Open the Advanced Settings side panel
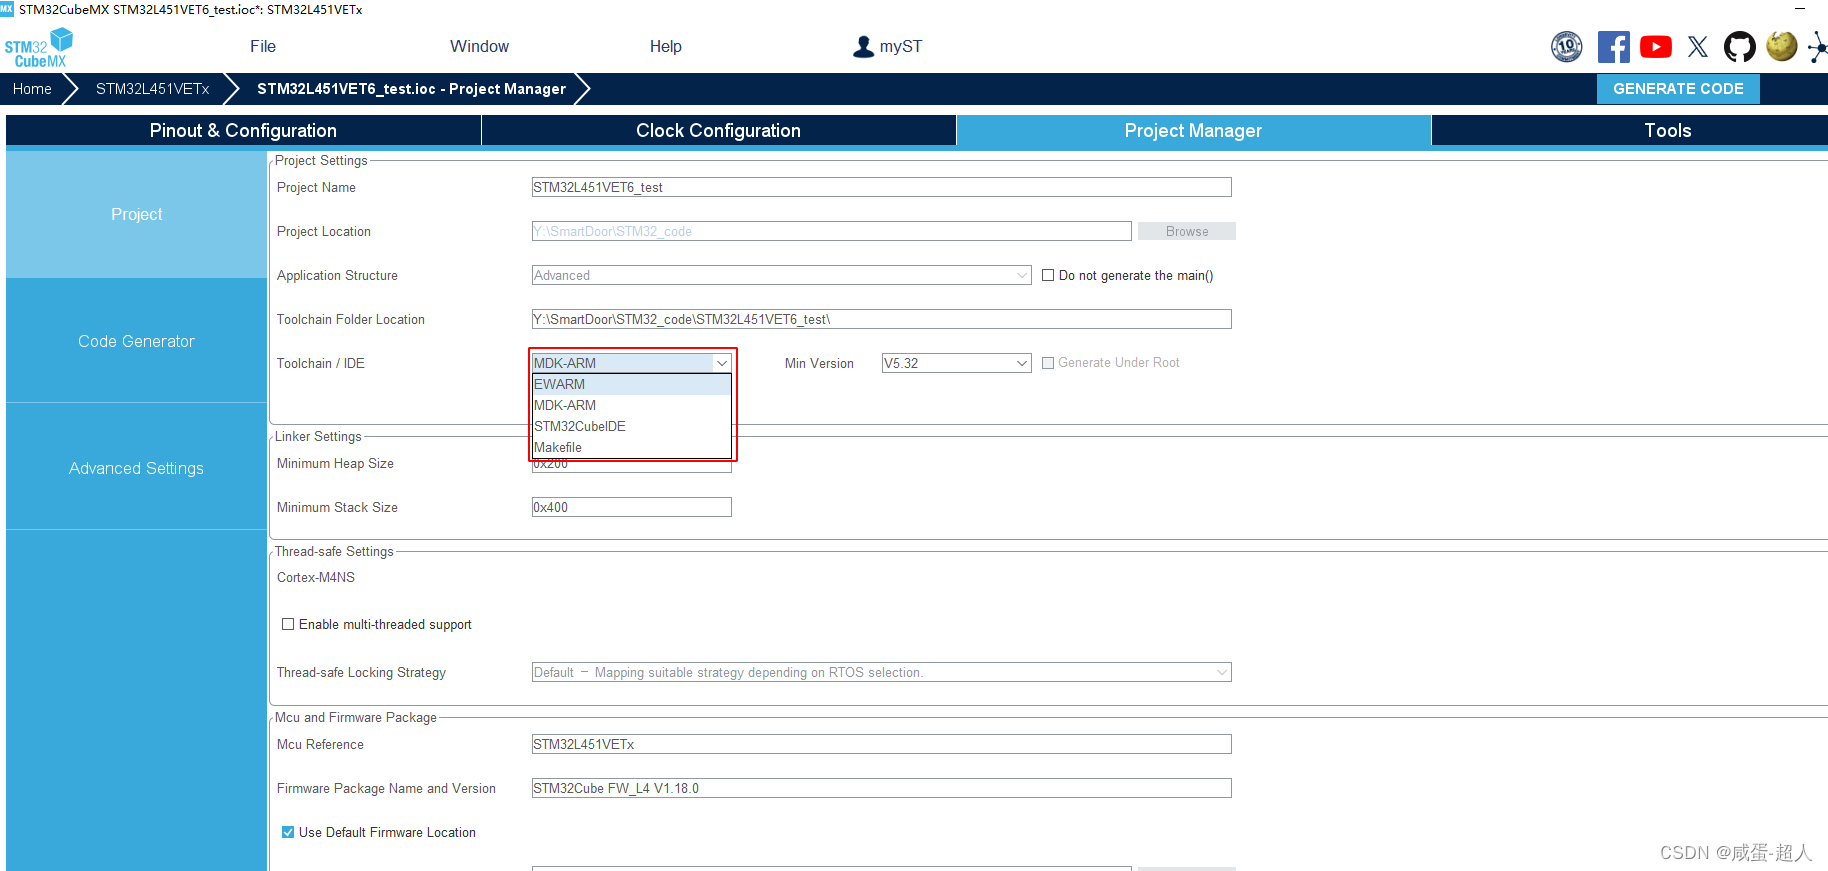The image size is (1828, 871). [x=136, y=468]
